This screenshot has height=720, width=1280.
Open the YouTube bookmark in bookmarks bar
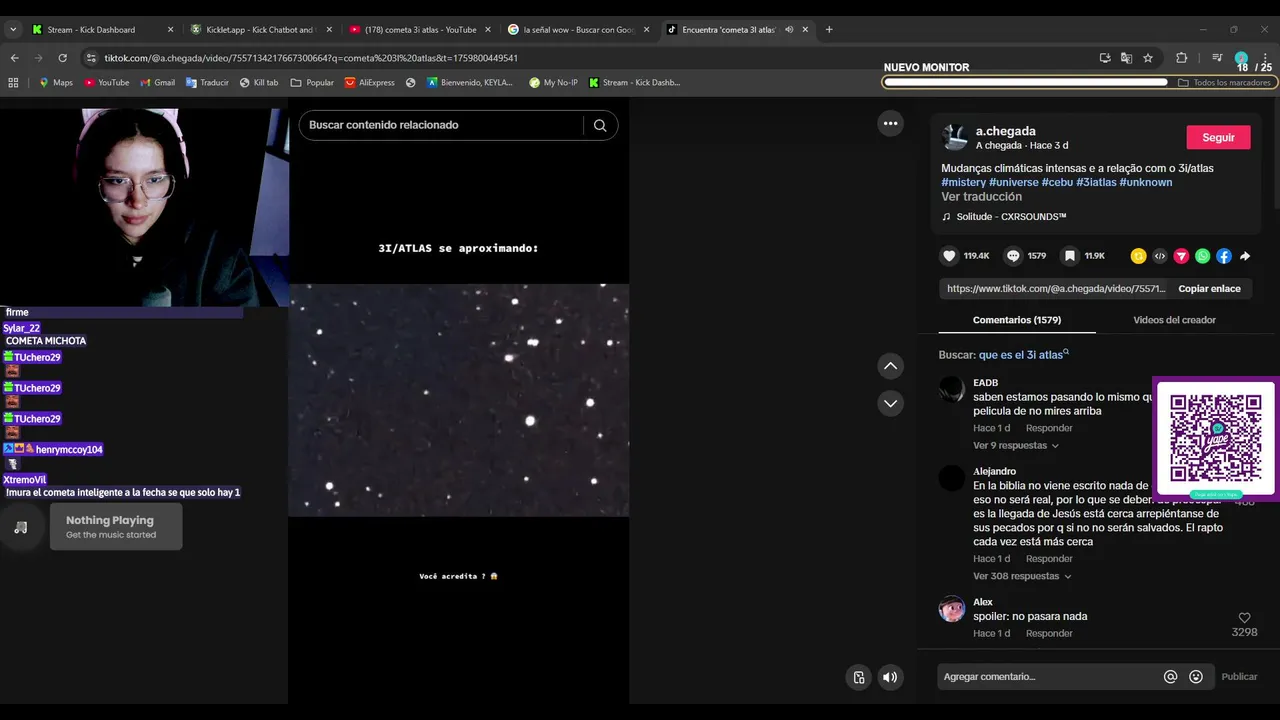coord(107,83)
